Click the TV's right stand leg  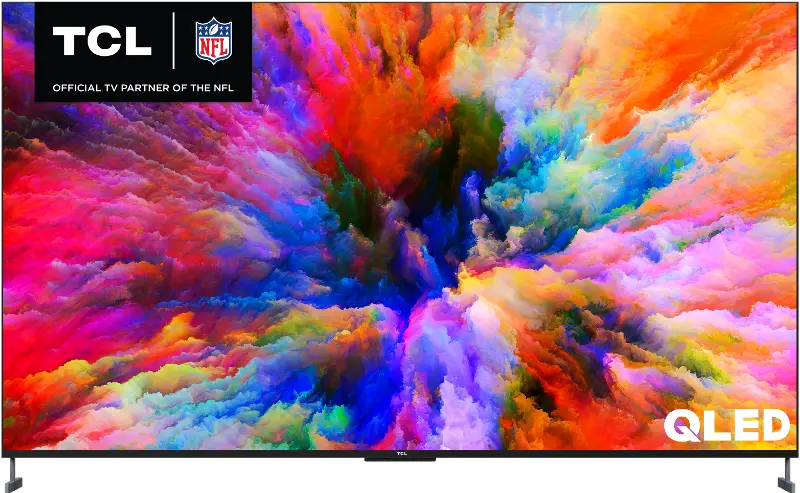coord(786,475)
